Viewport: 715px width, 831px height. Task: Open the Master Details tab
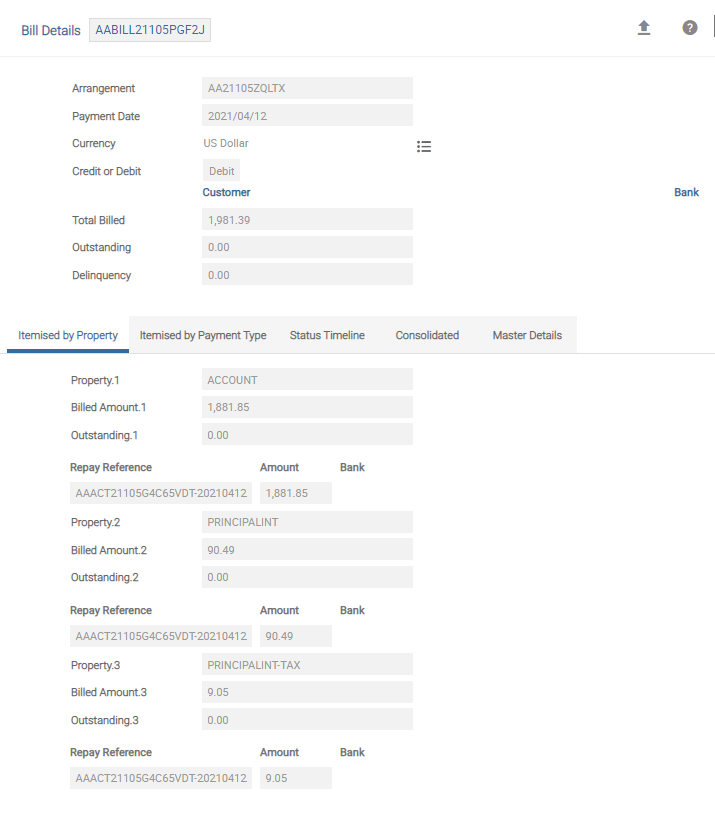tap(527, 335)
